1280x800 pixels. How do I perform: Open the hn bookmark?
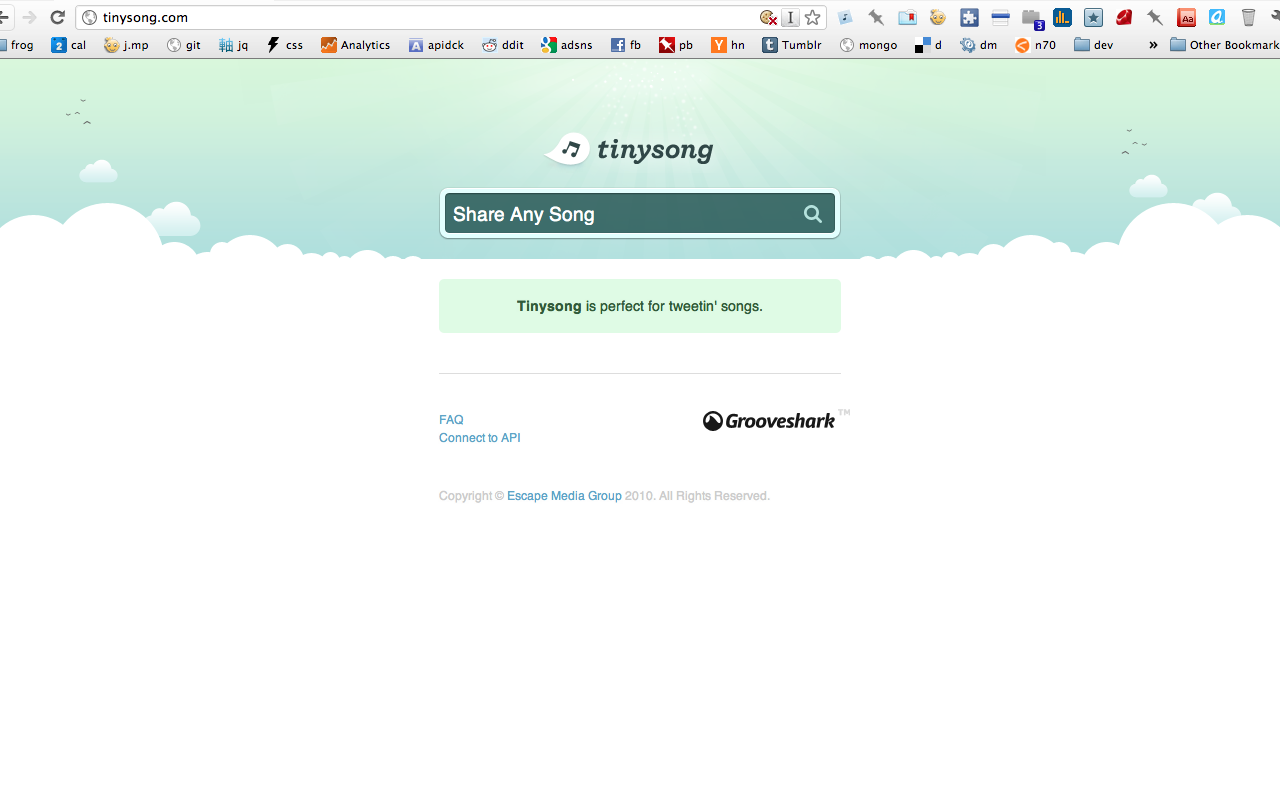[x=728, y=45]
